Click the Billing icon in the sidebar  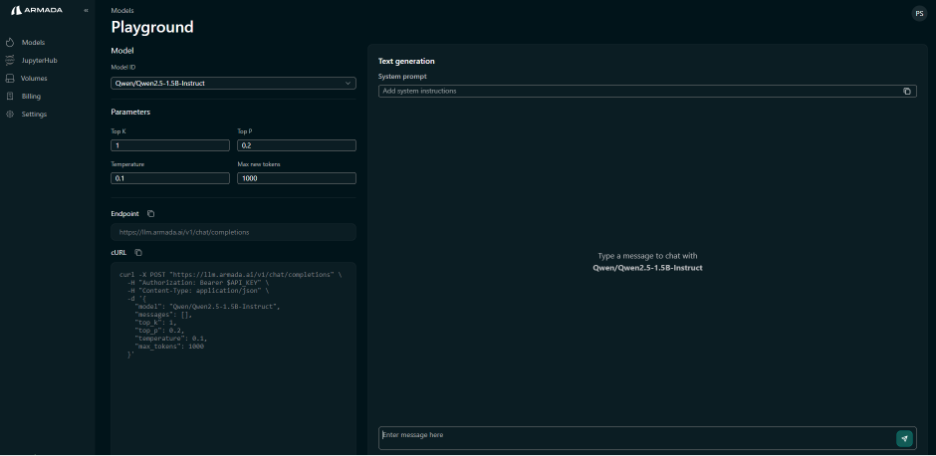click(10, 96)
